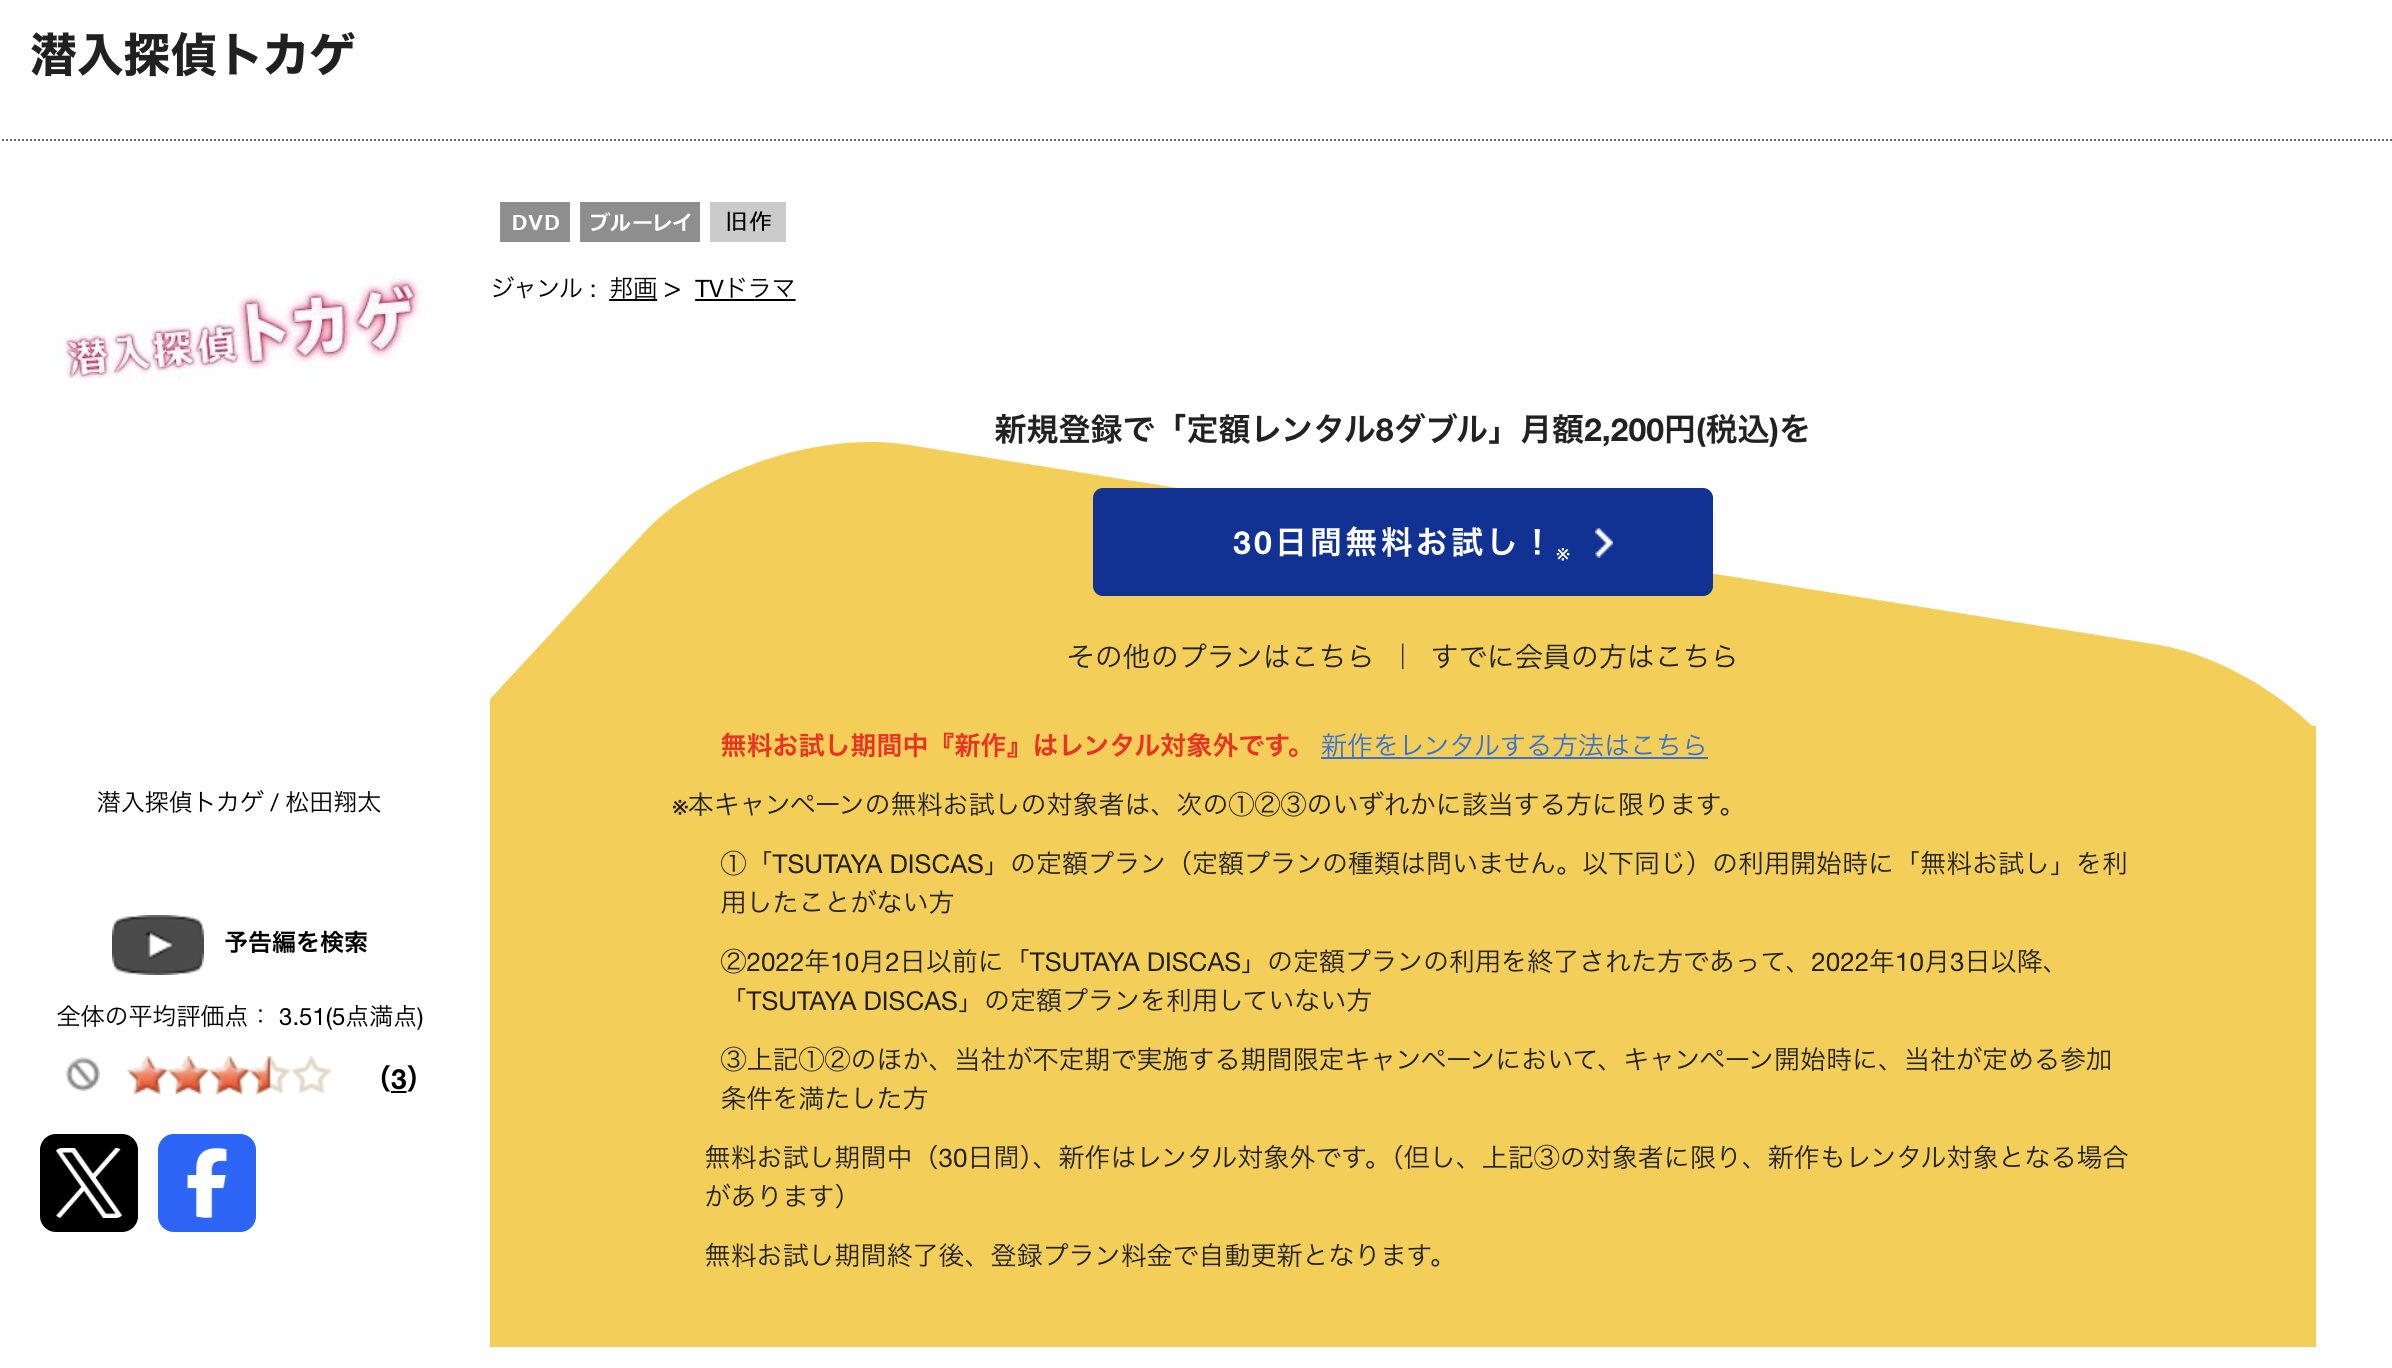The image size is (2392, 1368).
Task: Open the (3) review count link
Action: (398, 1078)
